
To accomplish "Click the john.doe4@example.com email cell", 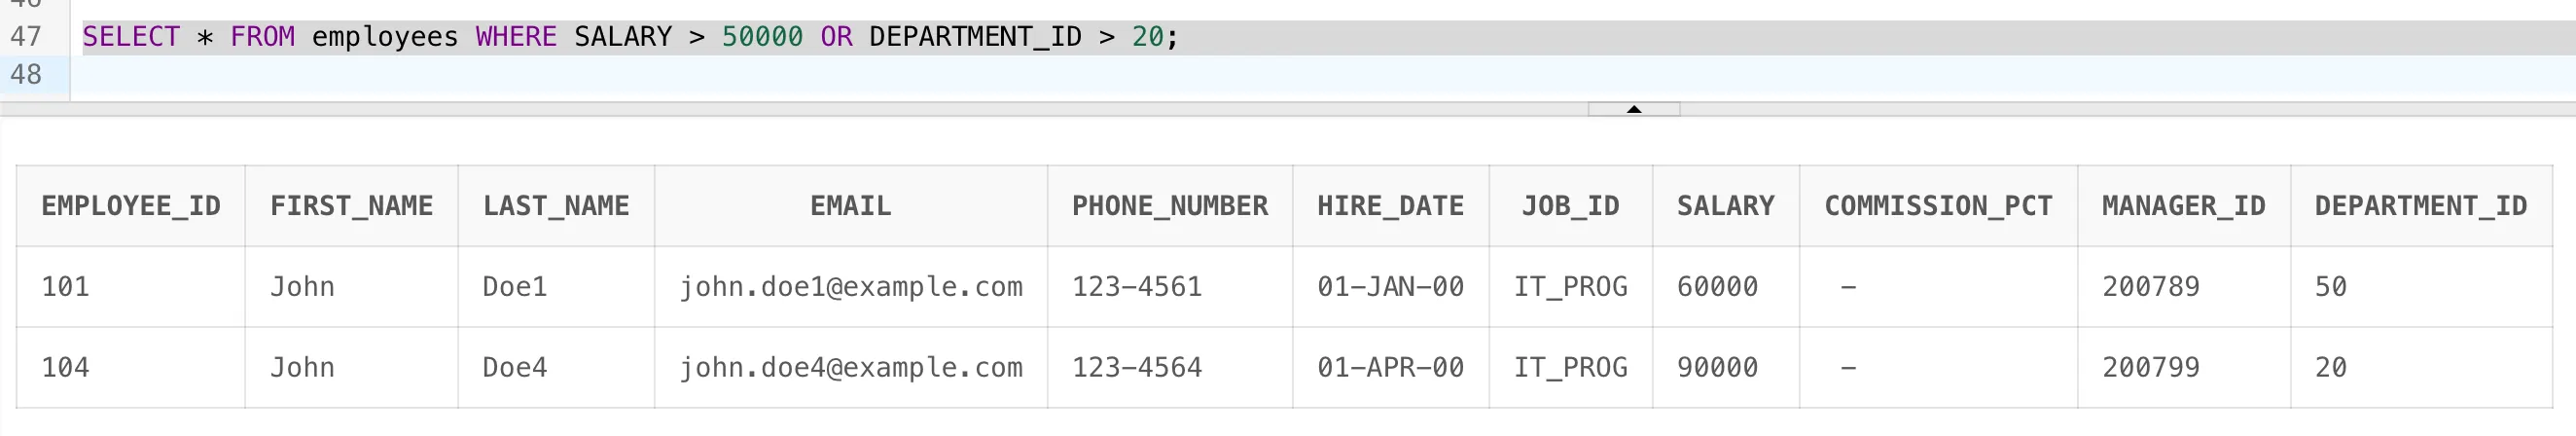I will (850, 368).
